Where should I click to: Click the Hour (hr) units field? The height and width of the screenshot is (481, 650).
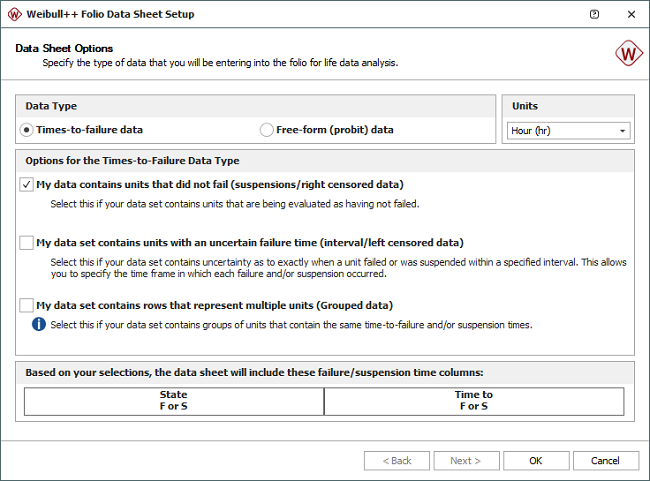(561, 131)
